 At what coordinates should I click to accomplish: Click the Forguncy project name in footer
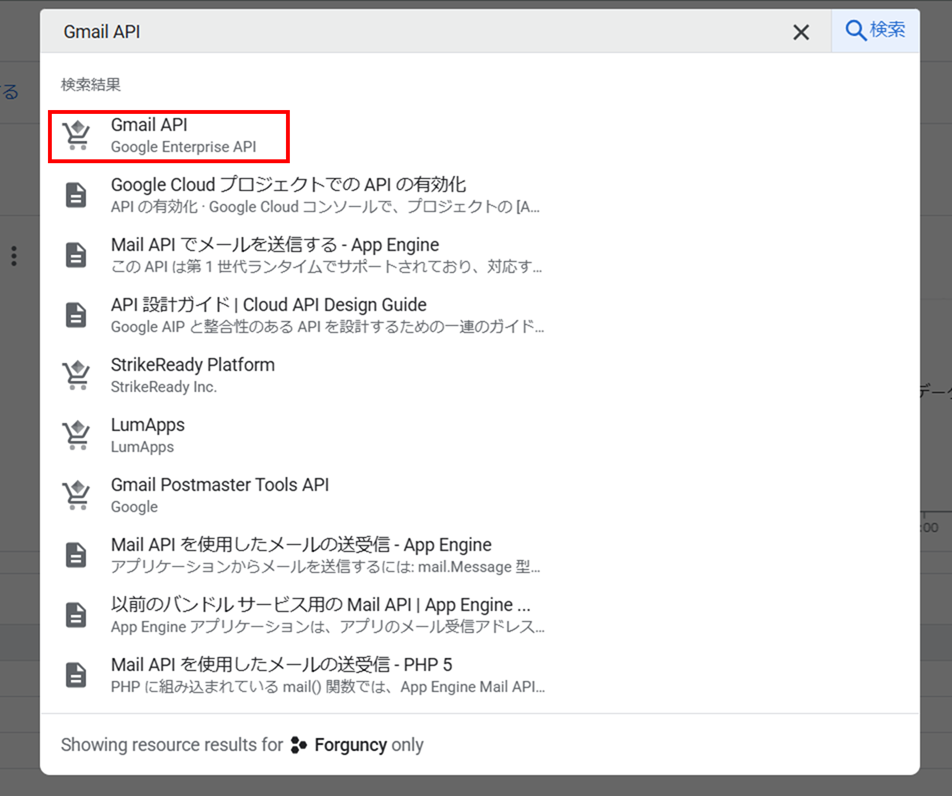tap(350, 745)
